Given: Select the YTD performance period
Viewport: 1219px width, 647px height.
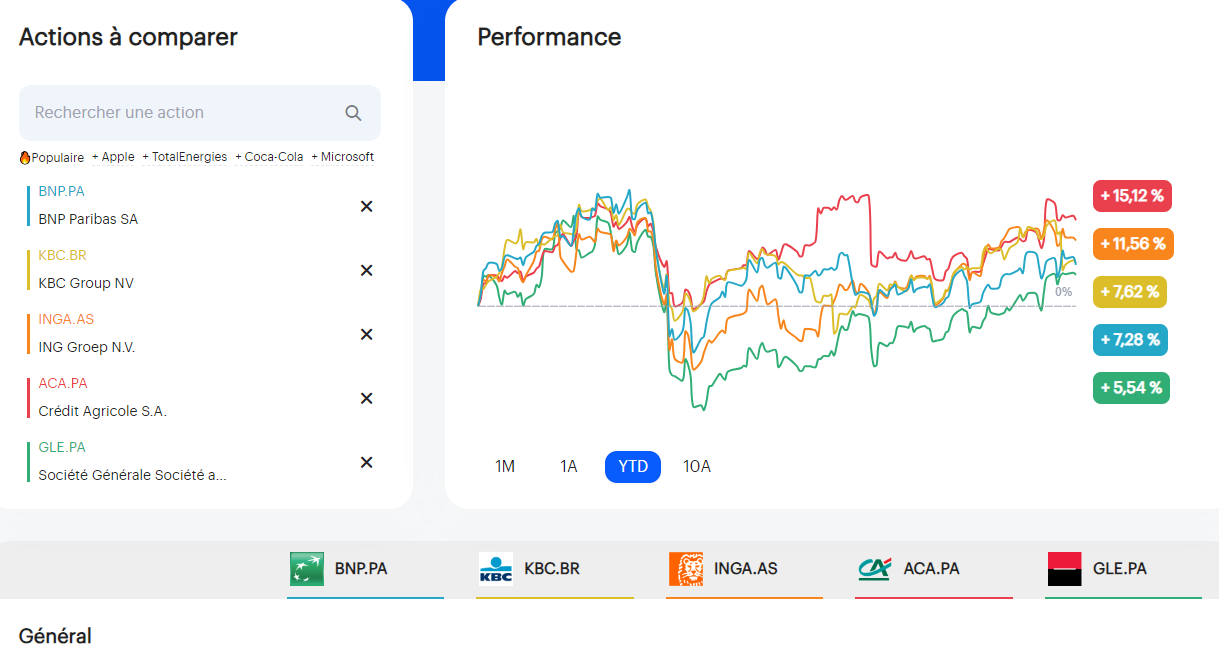Looking at the screenshot, I should [633, 467].
